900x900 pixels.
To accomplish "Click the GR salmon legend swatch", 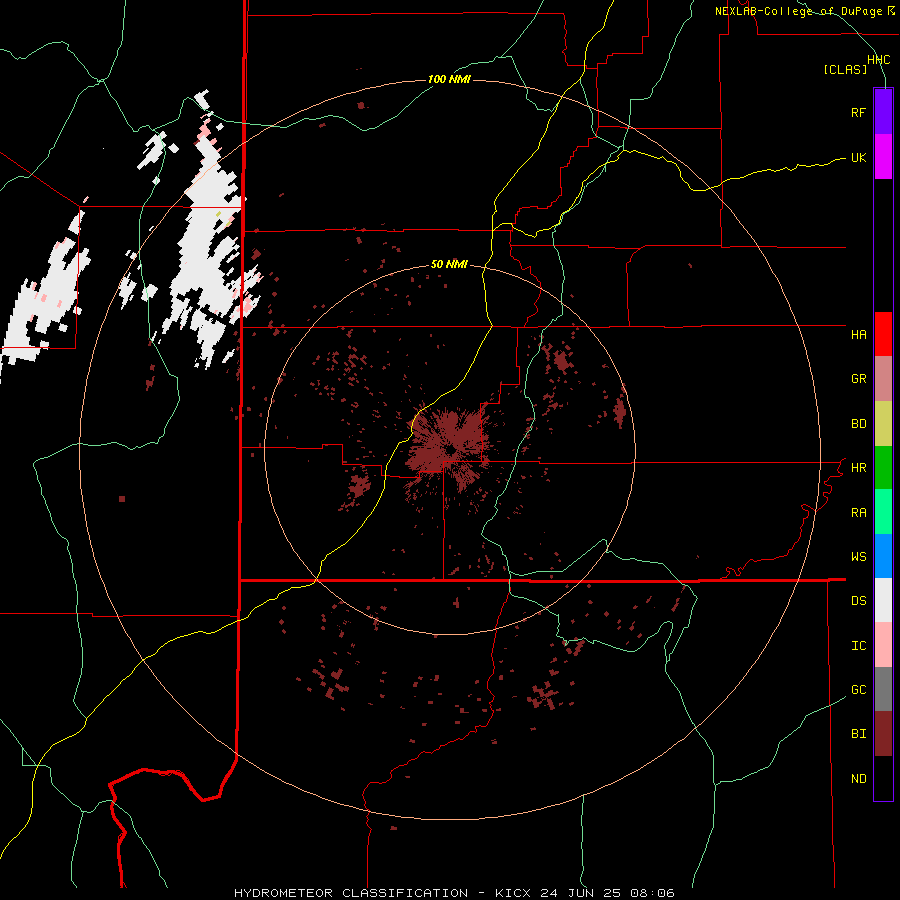I will coord(883,379).
